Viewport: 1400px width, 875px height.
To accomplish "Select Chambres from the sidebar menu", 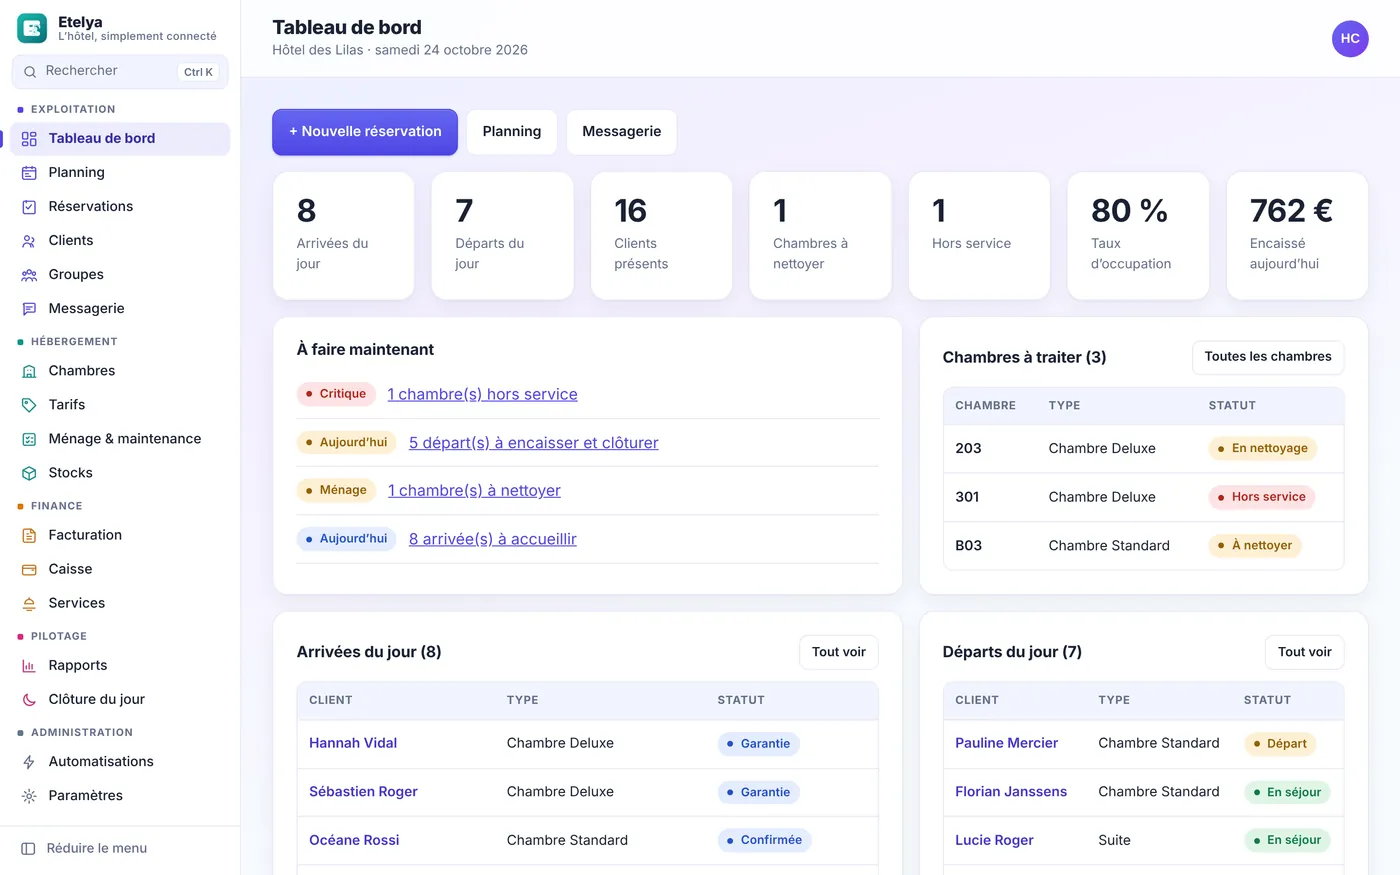I will [x=120, y=371].
